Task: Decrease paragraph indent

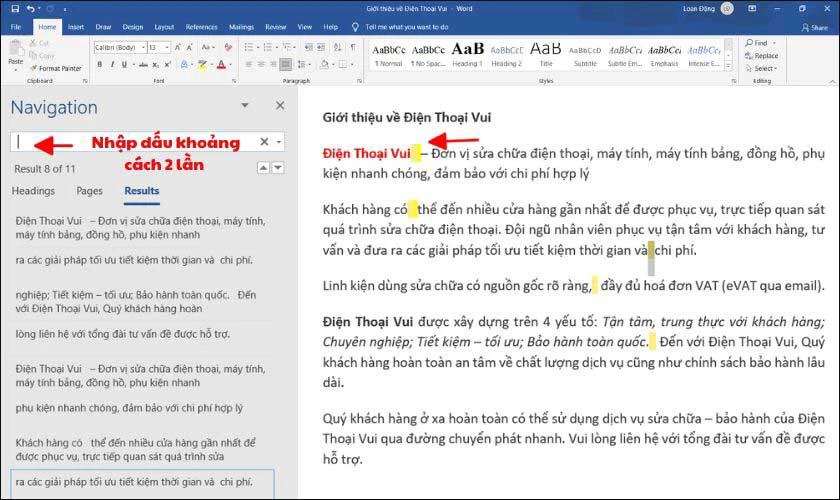Action: [x=309, y=48]
